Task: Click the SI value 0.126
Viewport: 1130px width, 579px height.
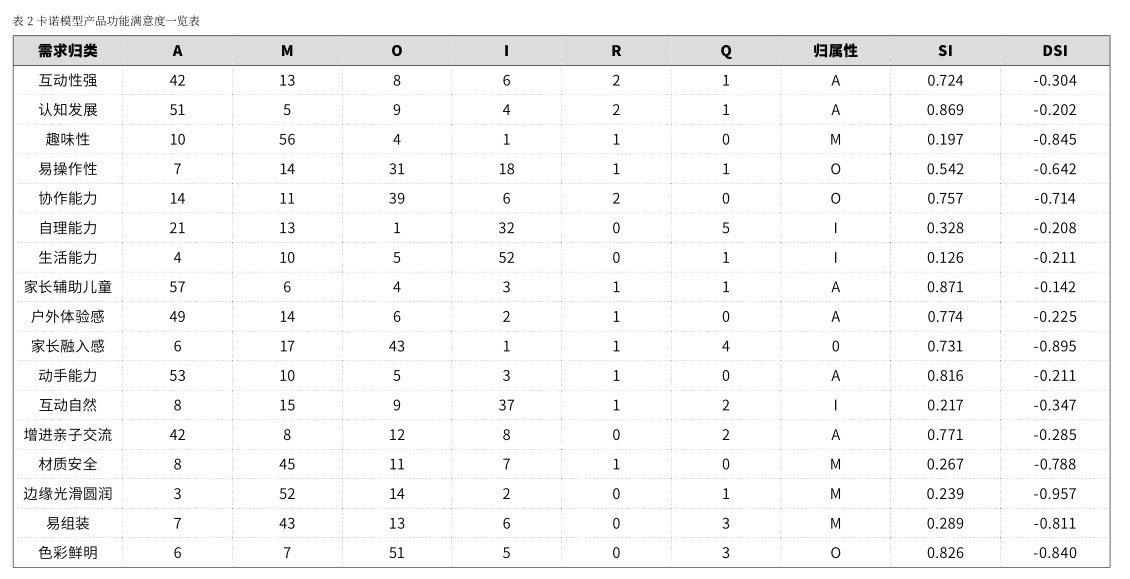Action: 945,258
